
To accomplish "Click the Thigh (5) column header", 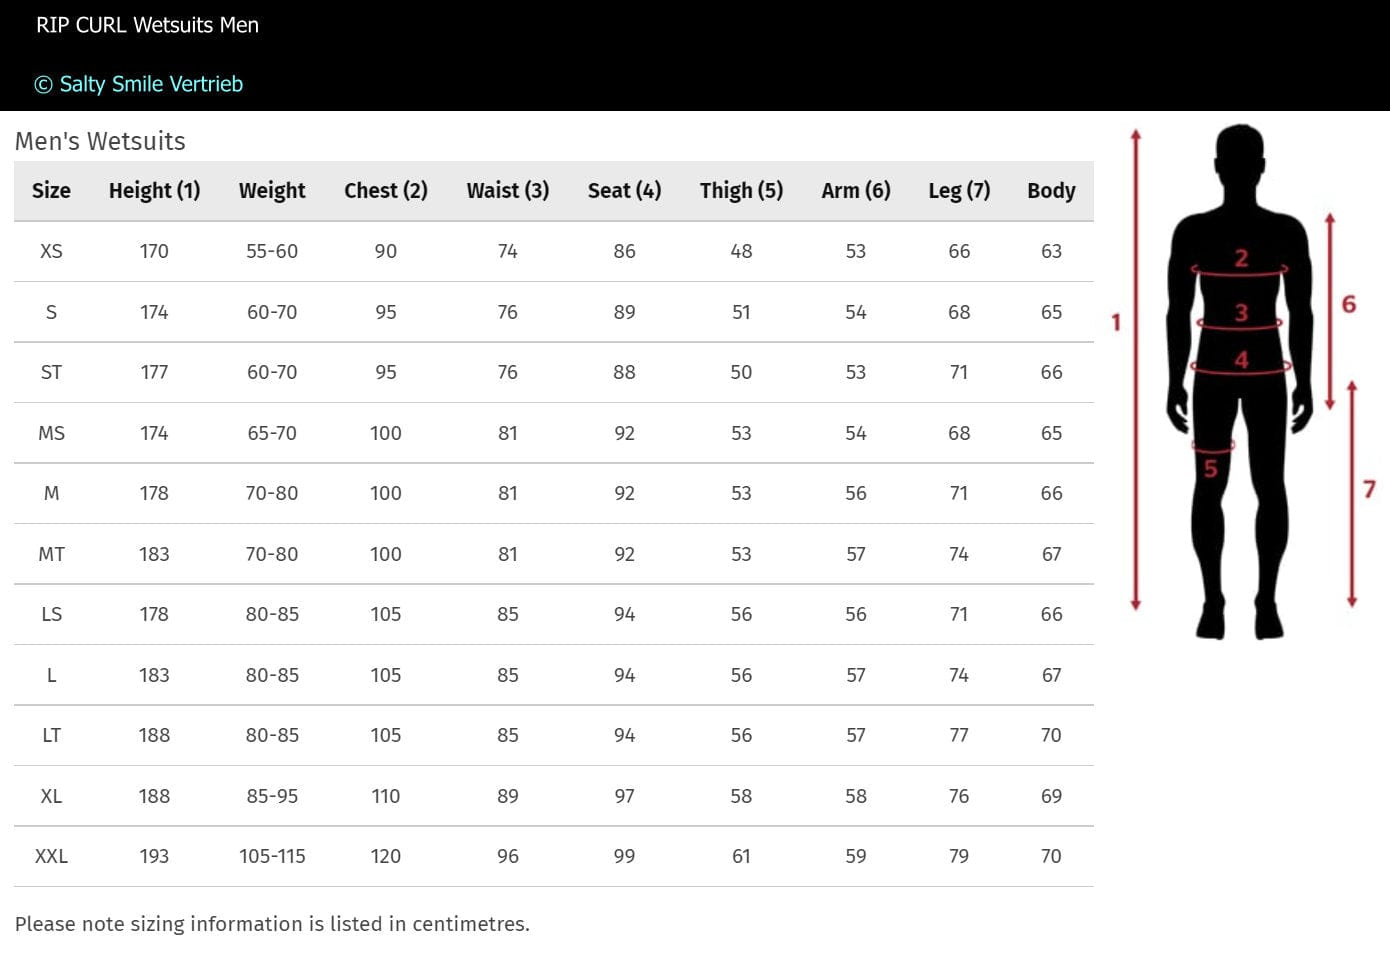I will tap(740, 190).
